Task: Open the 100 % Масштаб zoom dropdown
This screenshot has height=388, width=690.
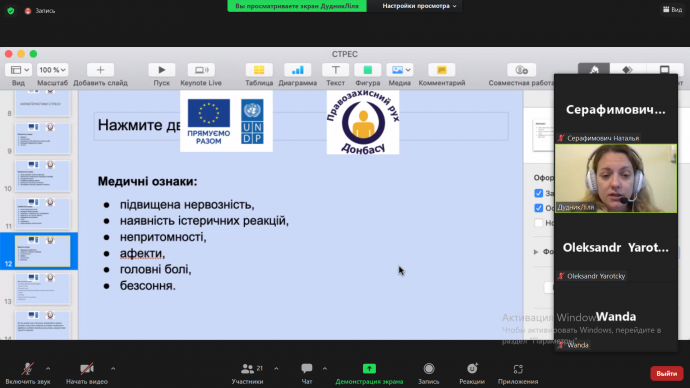Action: pos(52,70)
